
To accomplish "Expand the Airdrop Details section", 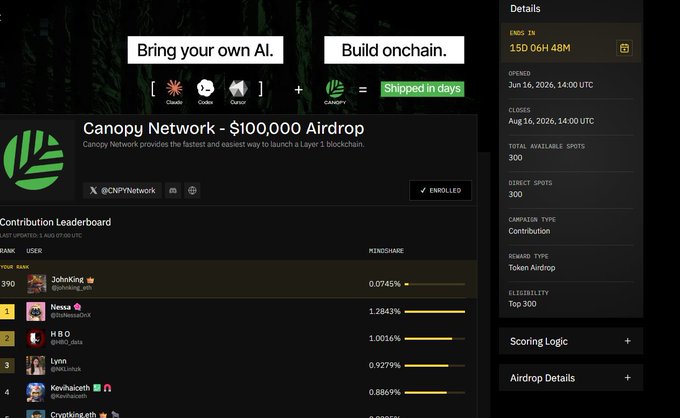I will 571,378.
